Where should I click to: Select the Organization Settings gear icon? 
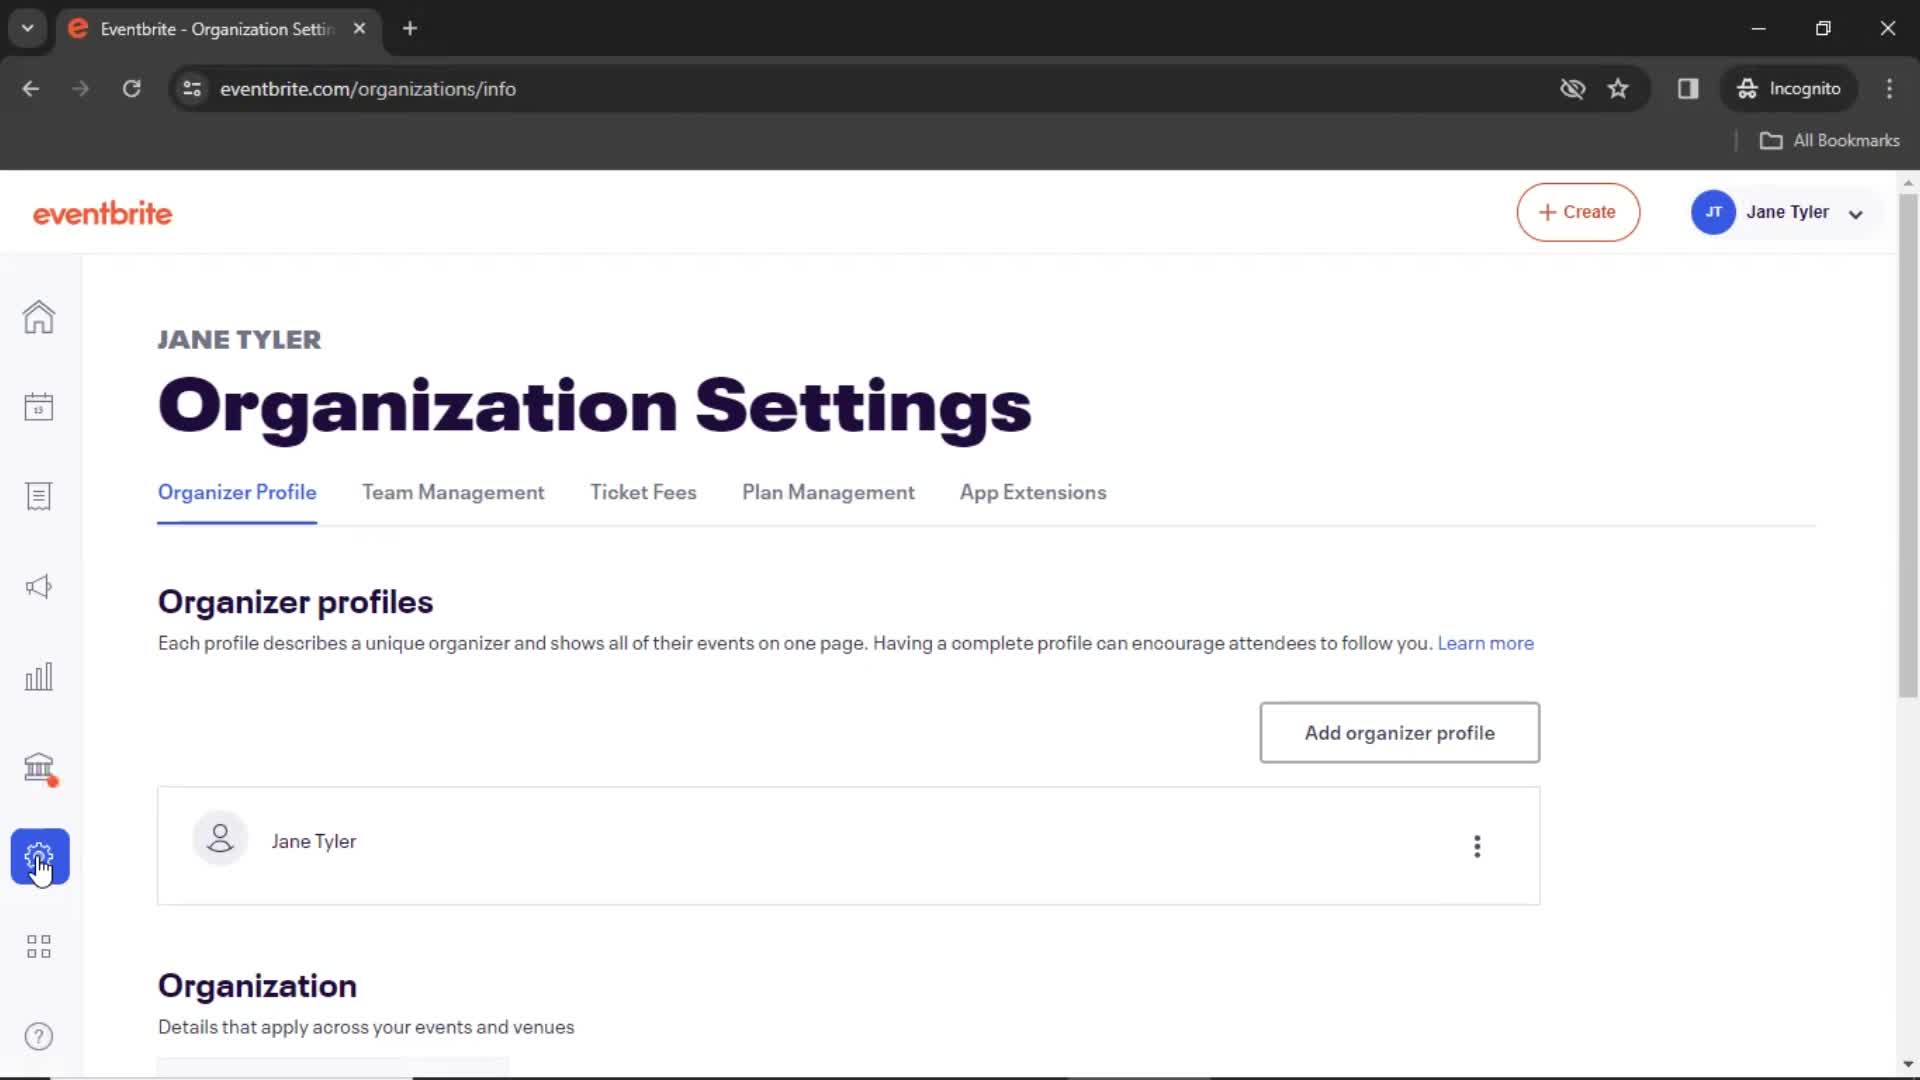click(38, 857)
